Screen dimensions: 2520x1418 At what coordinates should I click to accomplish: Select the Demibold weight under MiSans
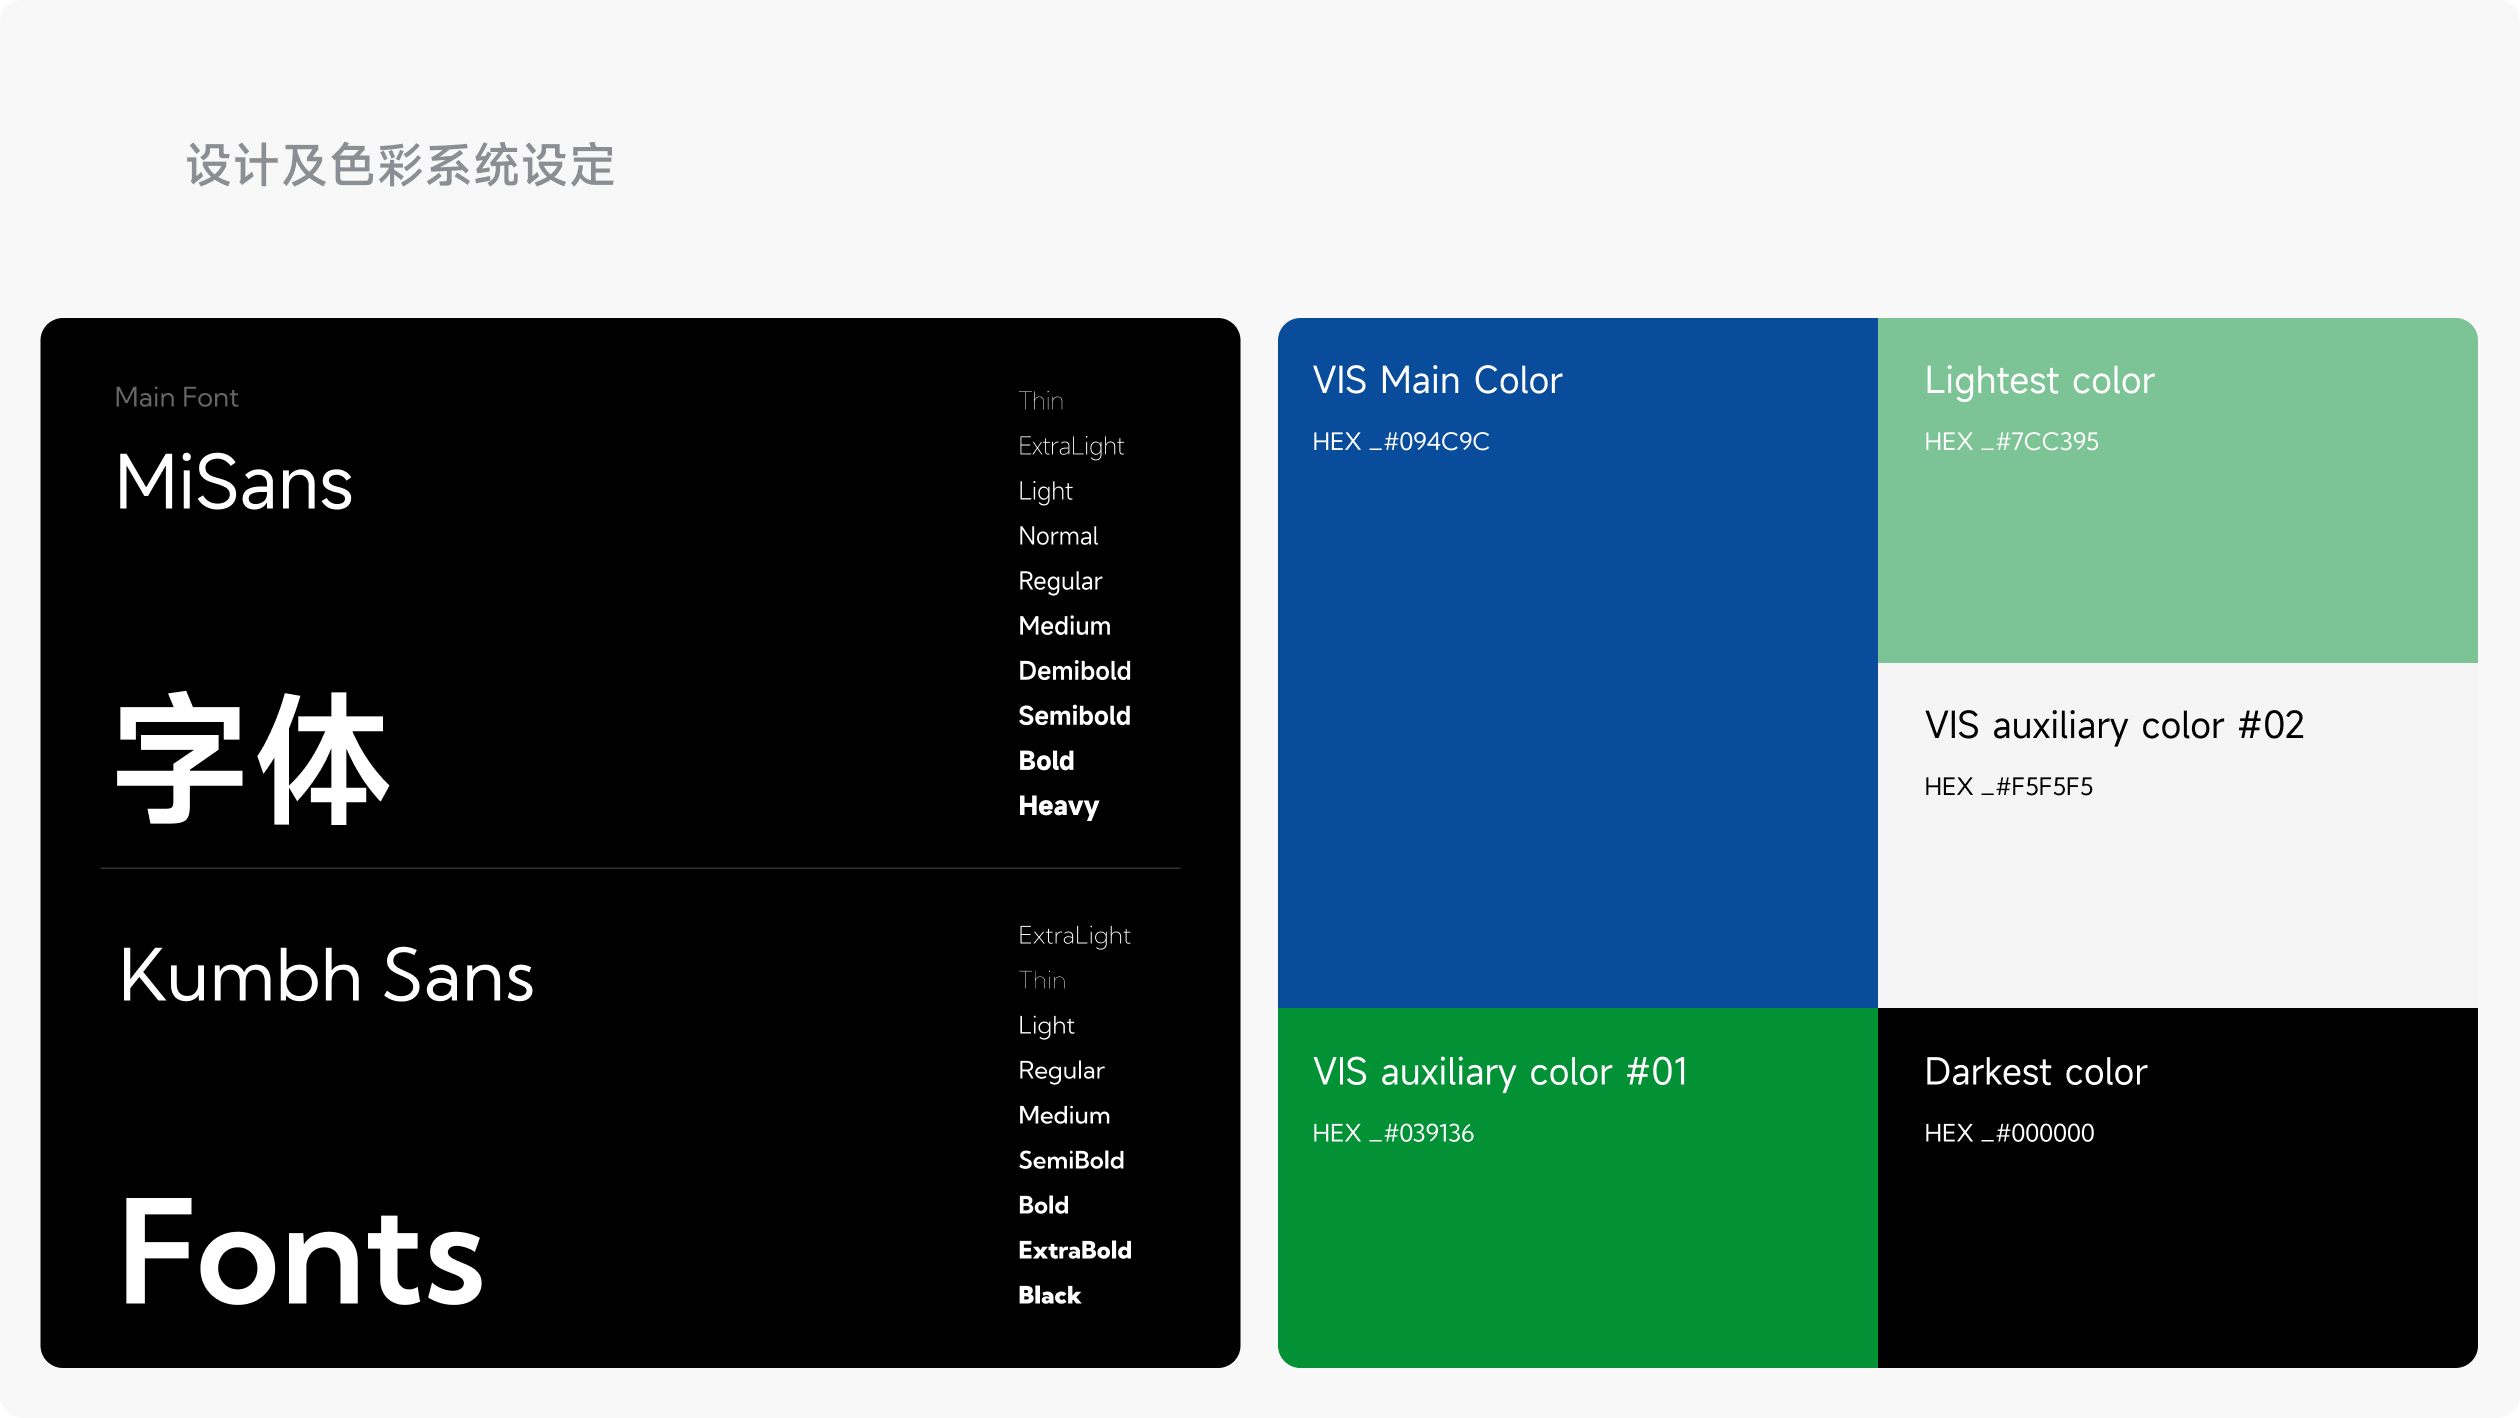click(x=1074, y=671)
